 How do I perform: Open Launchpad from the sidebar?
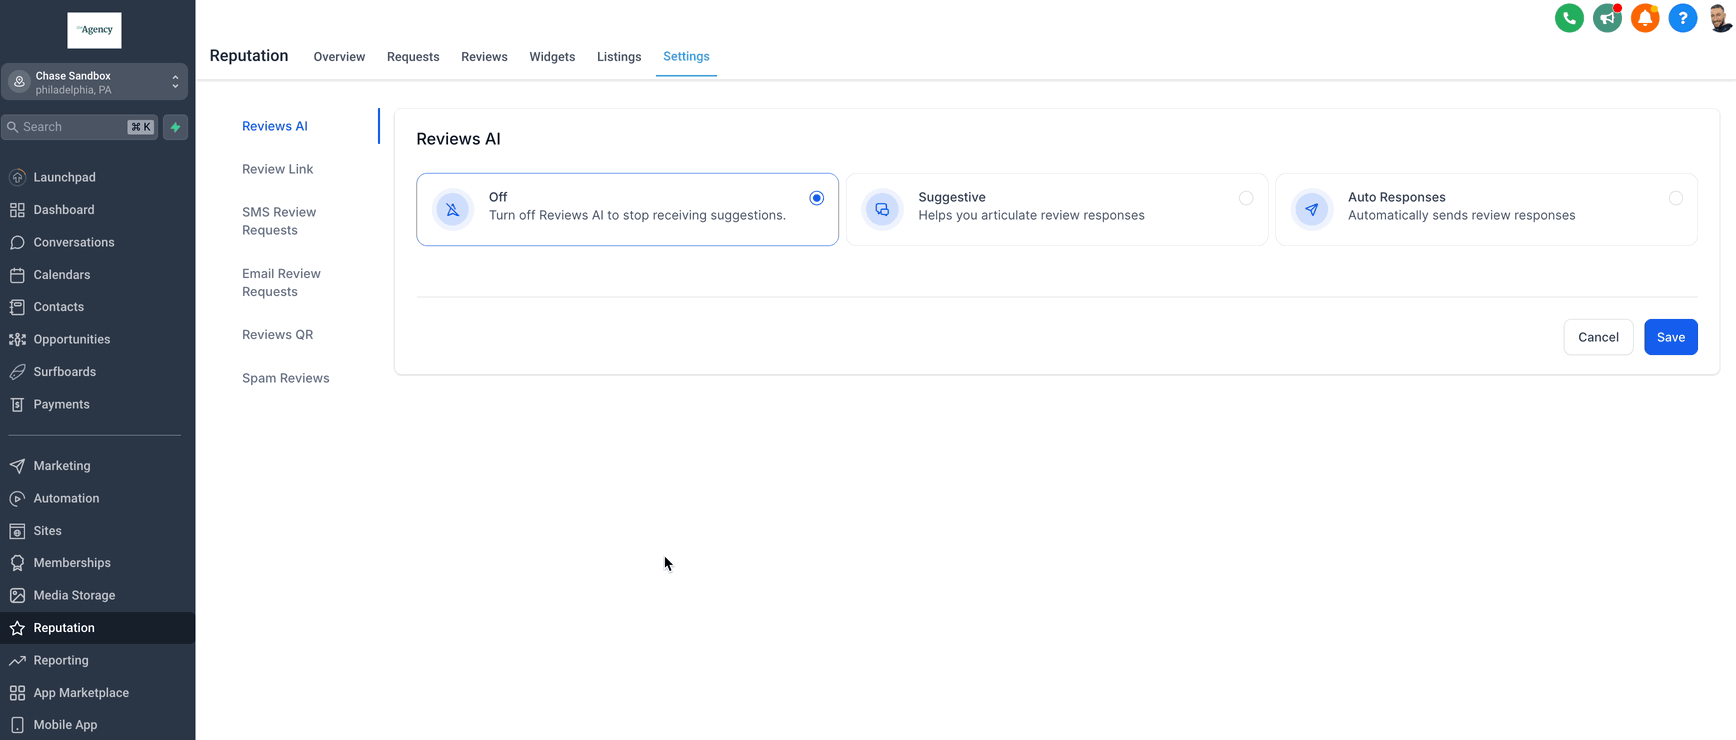coord(64,177)
